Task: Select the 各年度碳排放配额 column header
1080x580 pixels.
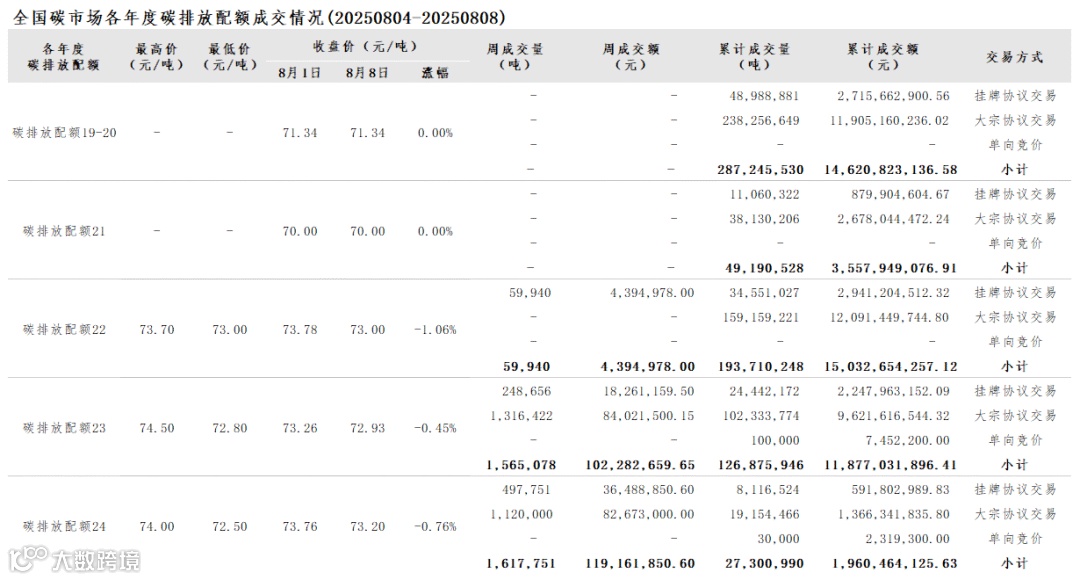Action: [x=63, y=56]
